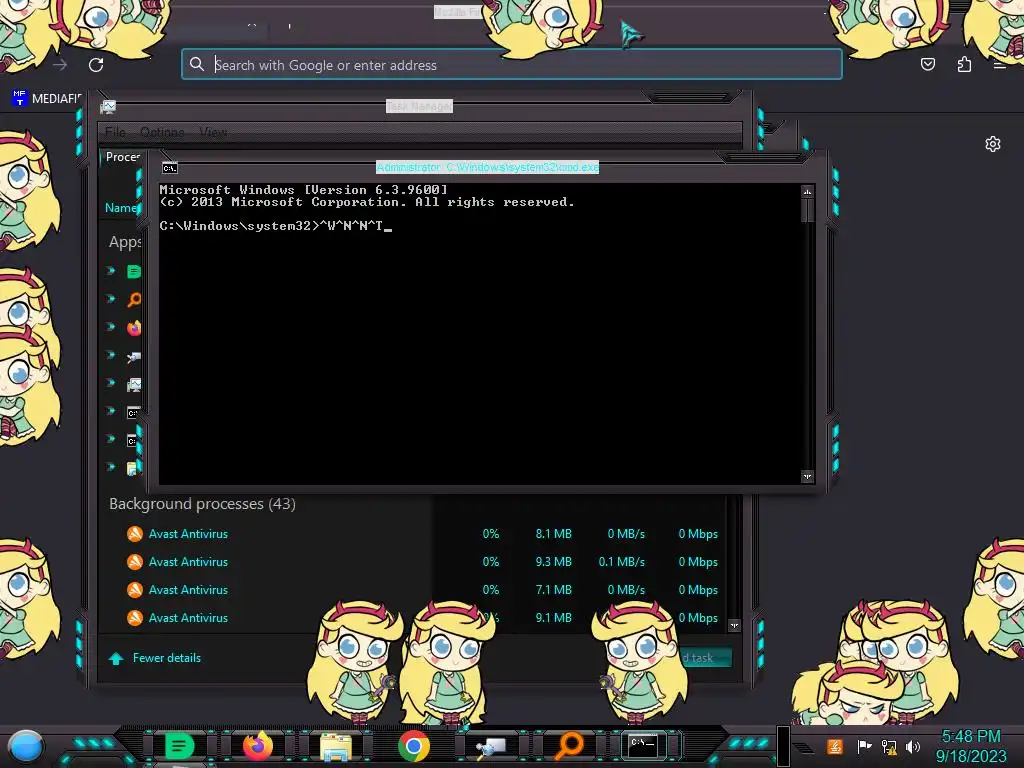Open green notes app from taskbar
Image resolution: width=1024 pixels, height=768 pixels.
179,746
